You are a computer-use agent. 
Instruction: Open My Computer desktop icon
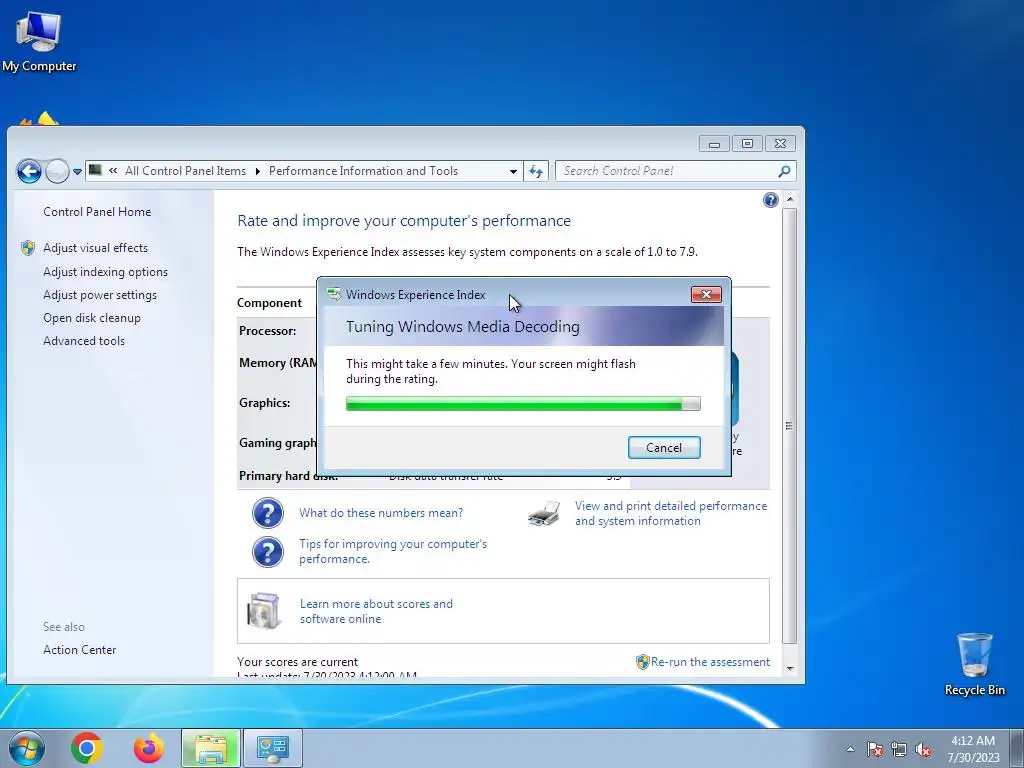point(39,41)
